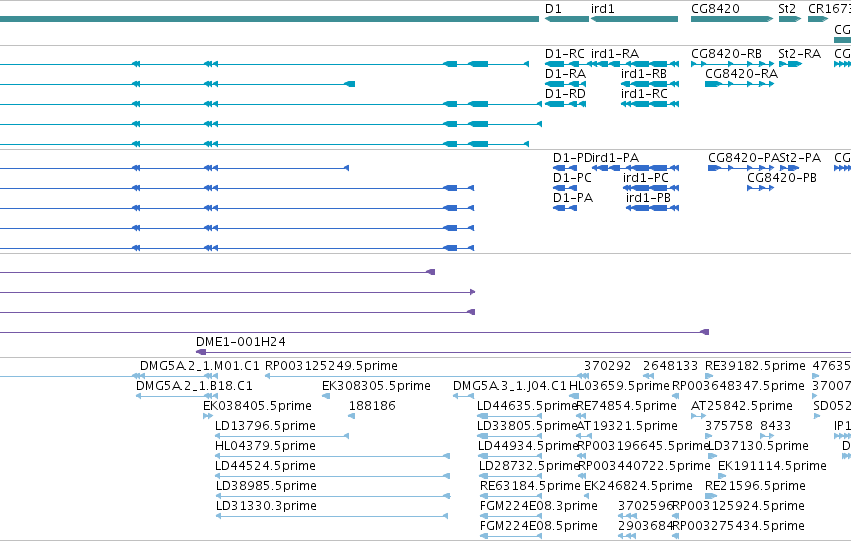Click the CG8420-RB transcript
Viewport: 851px width, 541px height.
[732, 64]
